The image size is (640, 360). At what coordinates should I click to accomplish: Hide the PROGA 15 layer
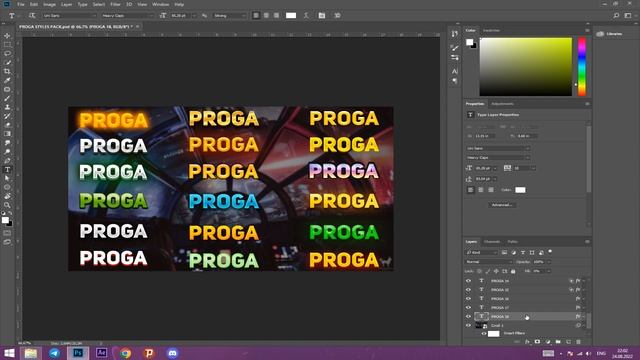tap(468, 290)
